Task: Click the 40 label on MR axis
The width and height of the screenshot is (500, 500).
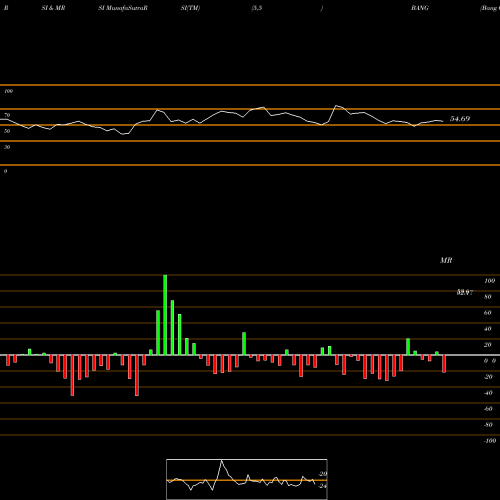Action: click(488, 329)
